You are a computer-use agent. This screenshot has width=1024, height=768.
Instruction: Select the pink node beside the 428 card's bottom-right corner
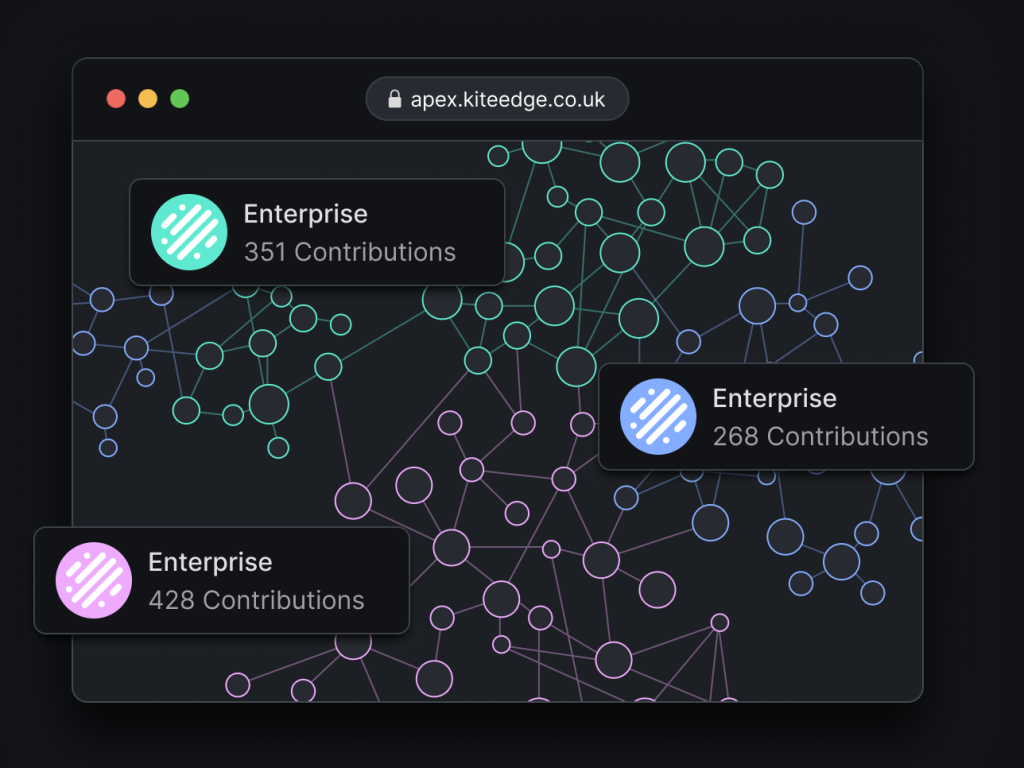442,618
